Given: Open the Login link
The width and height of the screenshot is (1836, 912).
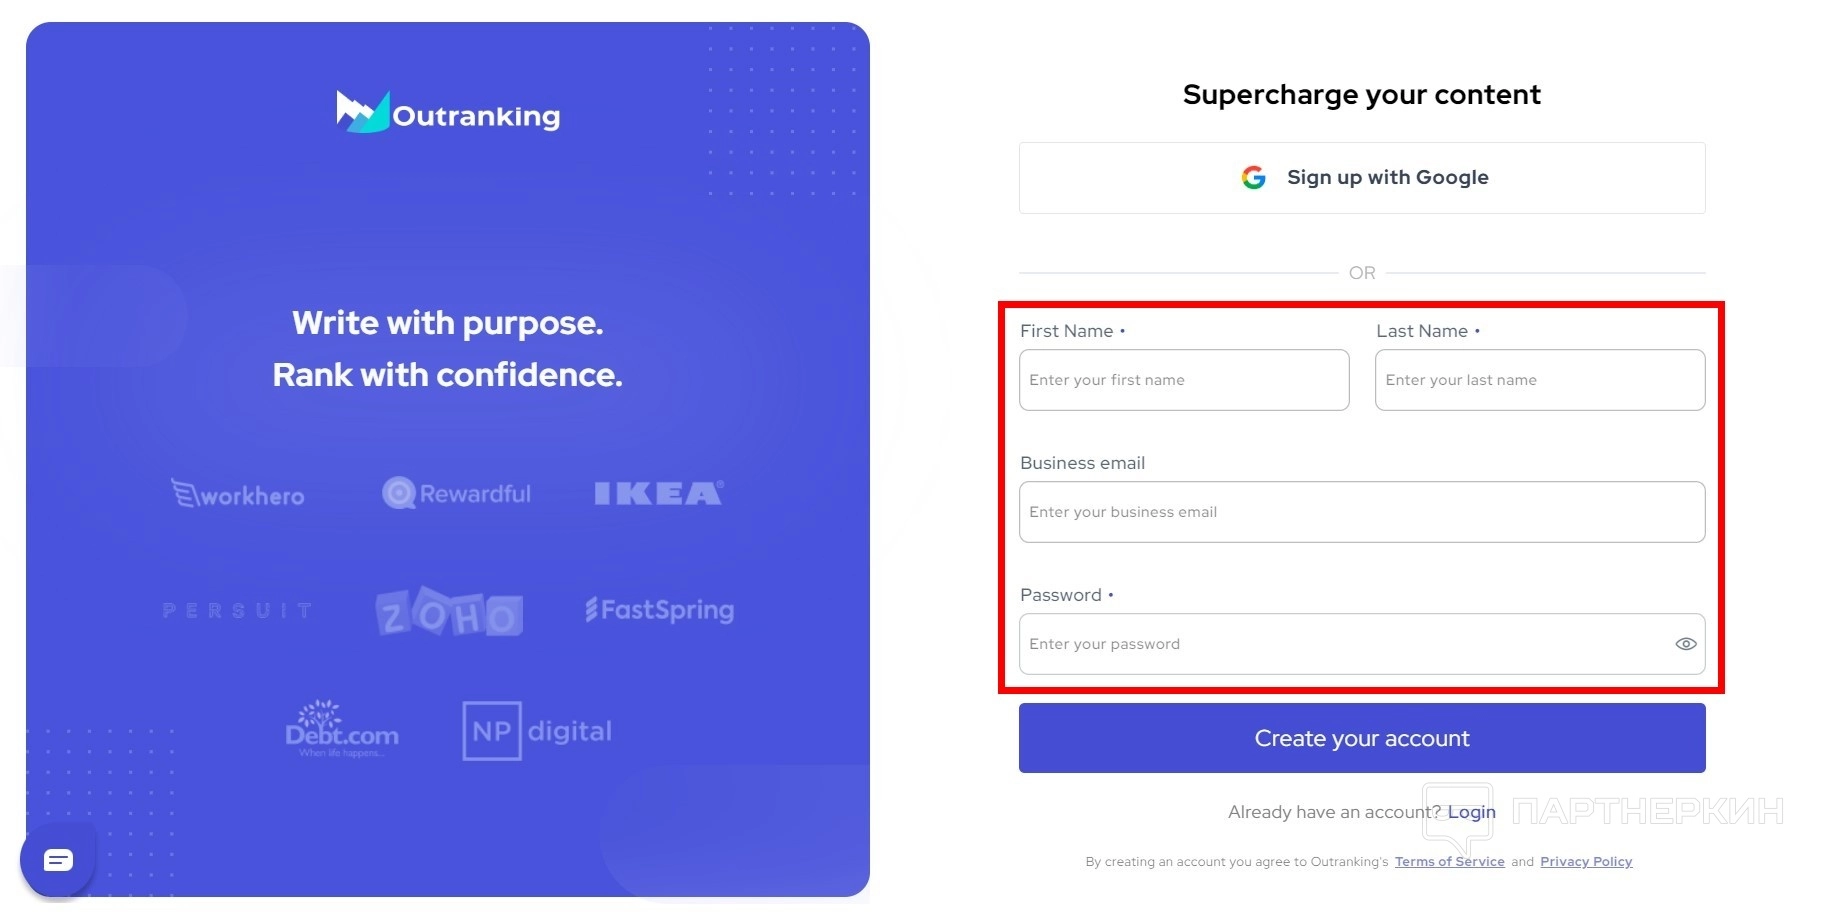Looking at the screenshot, I should 1471,812.
